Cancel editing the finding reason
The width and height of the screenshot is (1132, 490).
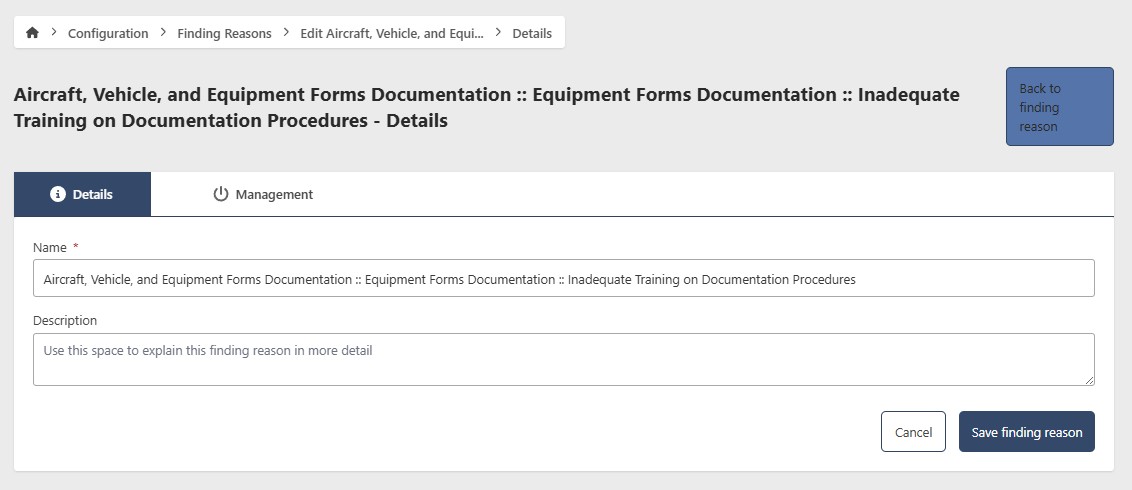click(912, 432)
